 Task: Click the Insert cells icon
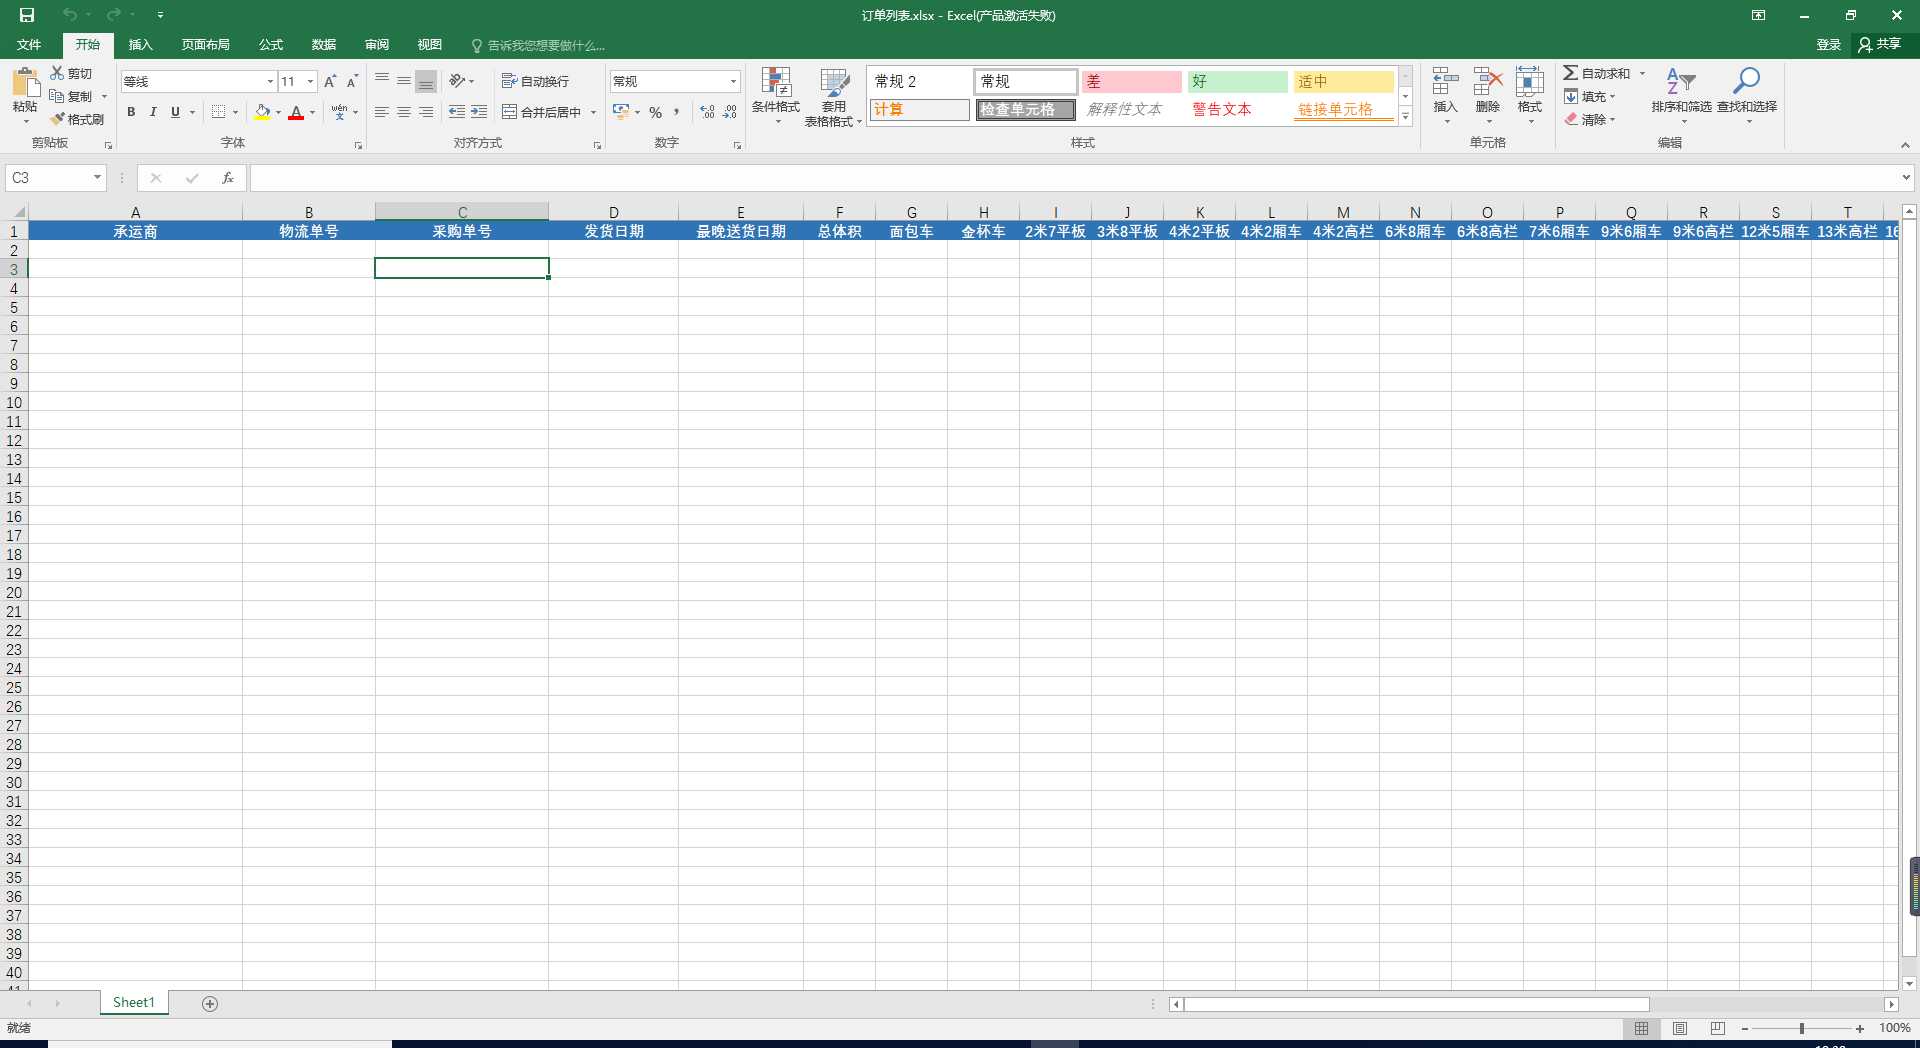click(x=1445, y=83)
